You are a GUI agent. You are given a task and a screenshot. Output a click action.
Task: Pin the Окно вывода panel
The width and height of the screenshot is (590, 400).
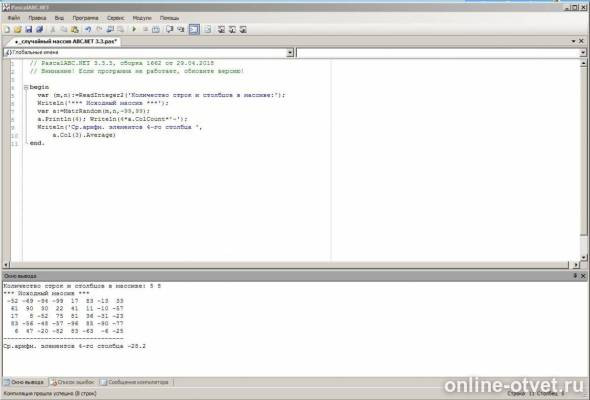point(575,276)
